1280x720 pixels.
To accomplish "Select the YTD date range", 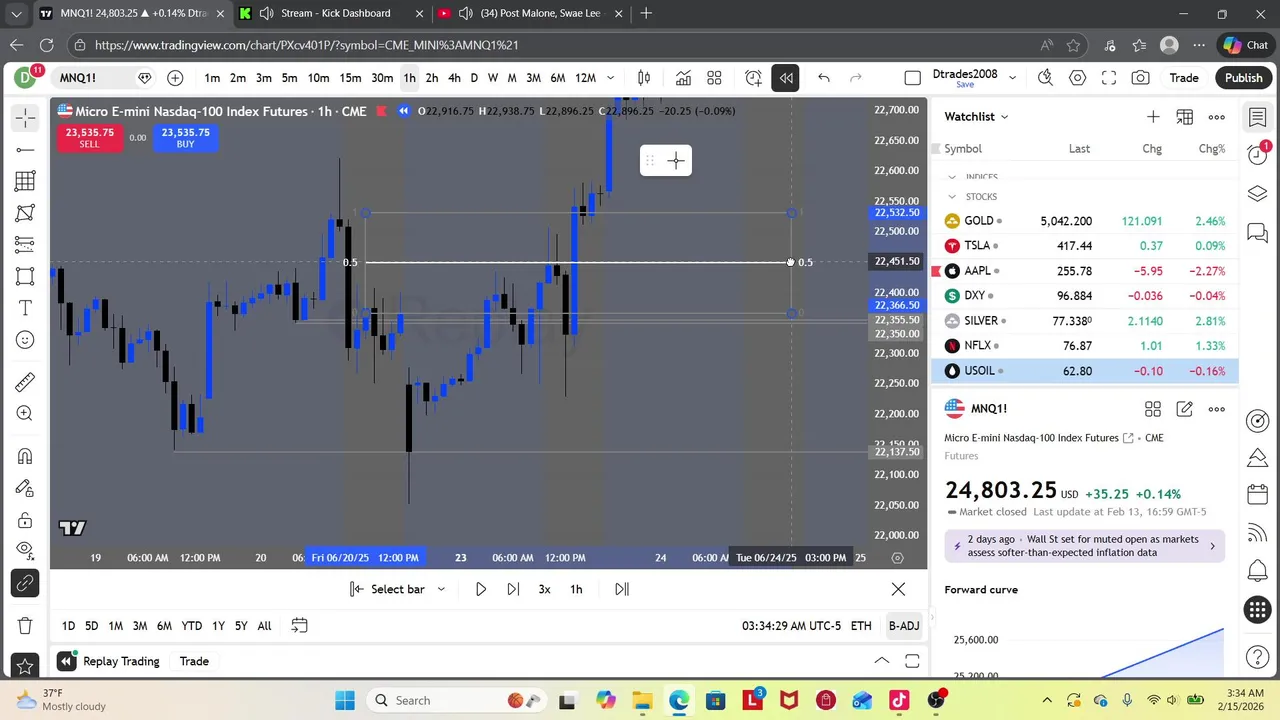I will coord(192,626).
